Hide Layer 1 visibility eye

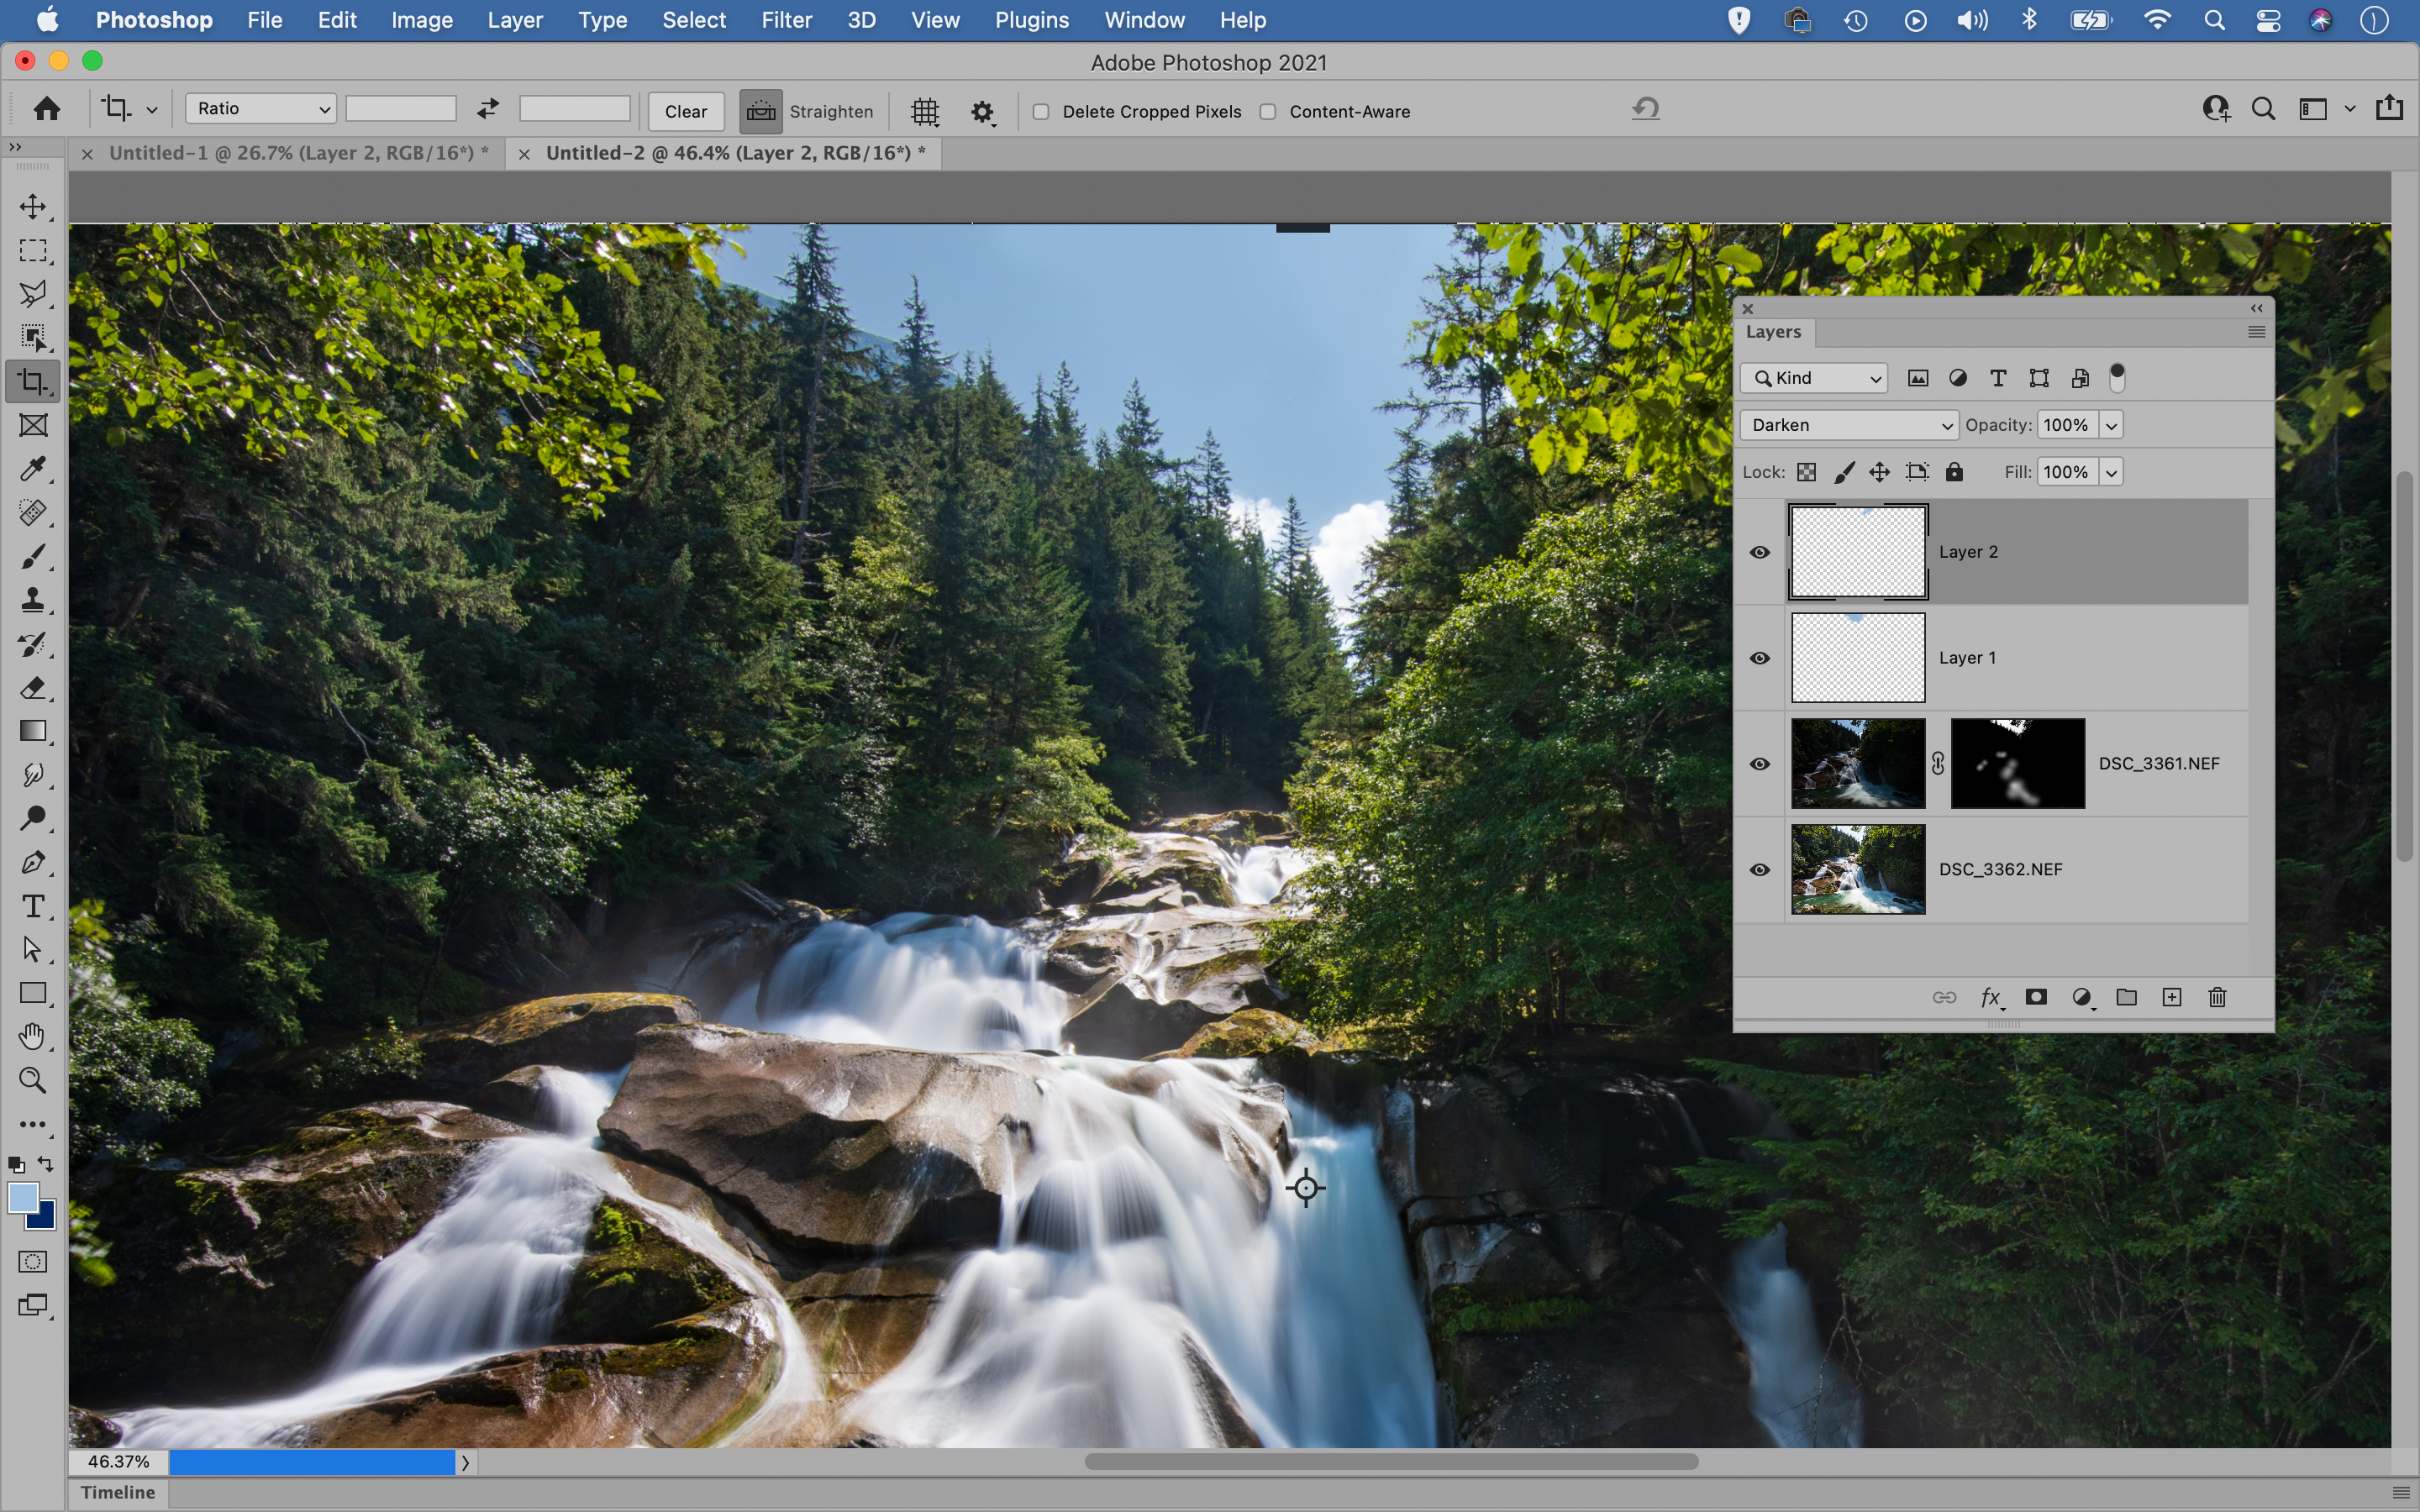tap(1760, 658)
